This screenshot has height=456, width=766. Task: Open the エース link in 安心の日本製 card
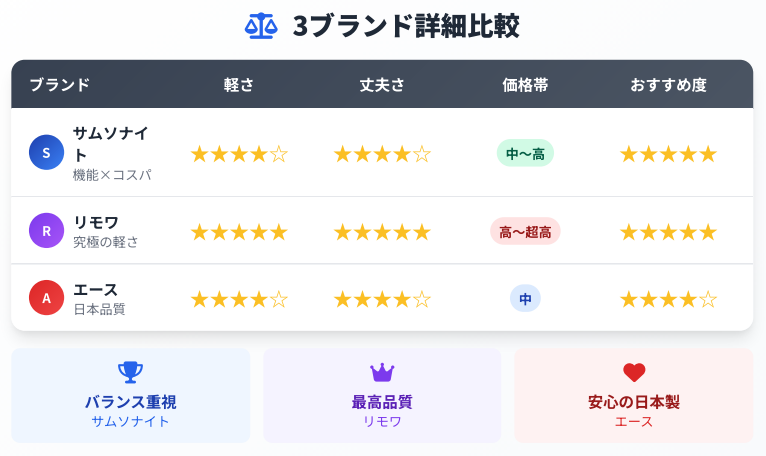click(x=634, y=421)
